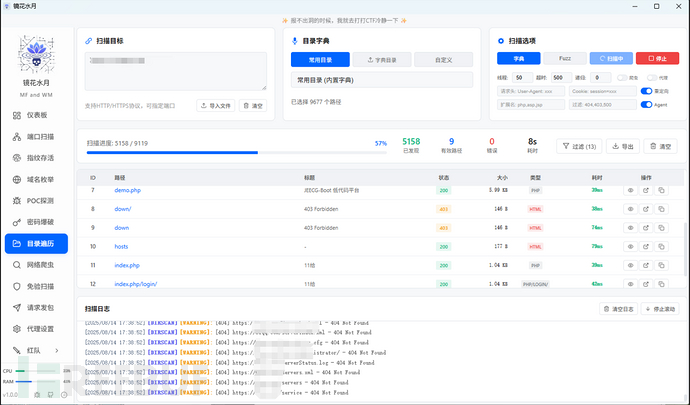The image size is (690, 405).
Task: Open the 仪表板 dashboard page
Action: click(x=36, y=115)
